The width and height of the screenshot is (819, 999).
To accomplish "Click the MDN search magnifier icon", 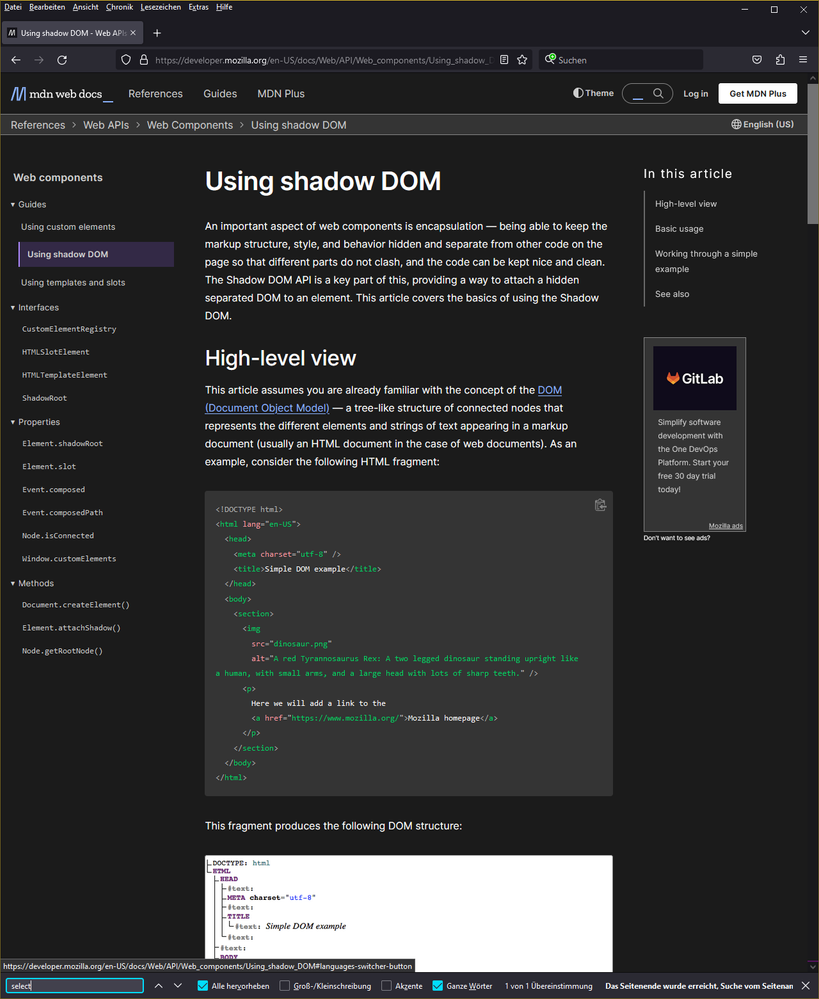I will [x=658, y=94].
